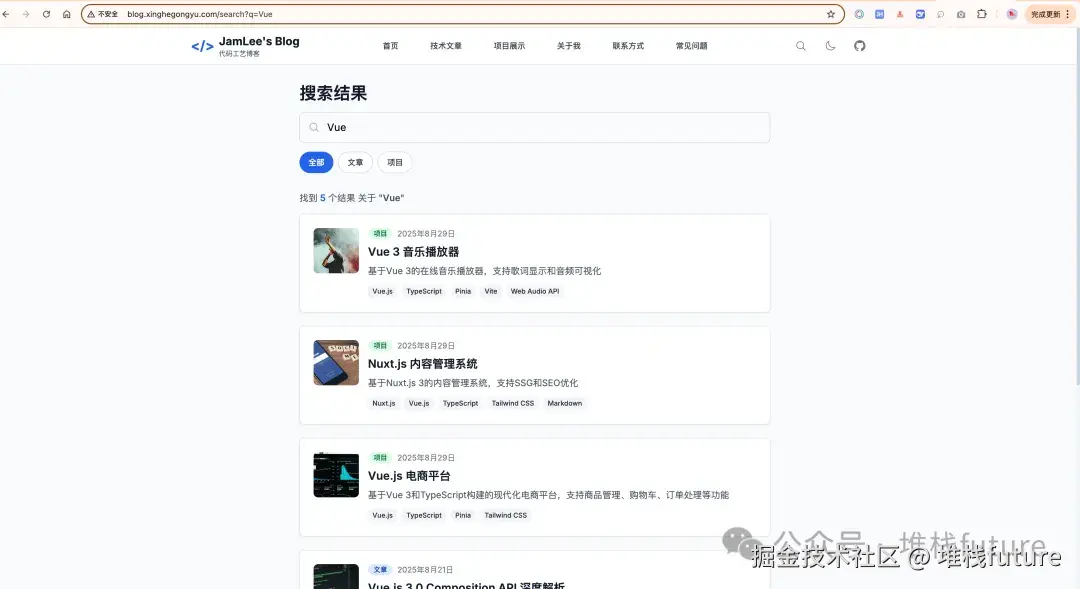Click the Vue.js 电商平台 thumbnail image

click(x=335, y=475)
